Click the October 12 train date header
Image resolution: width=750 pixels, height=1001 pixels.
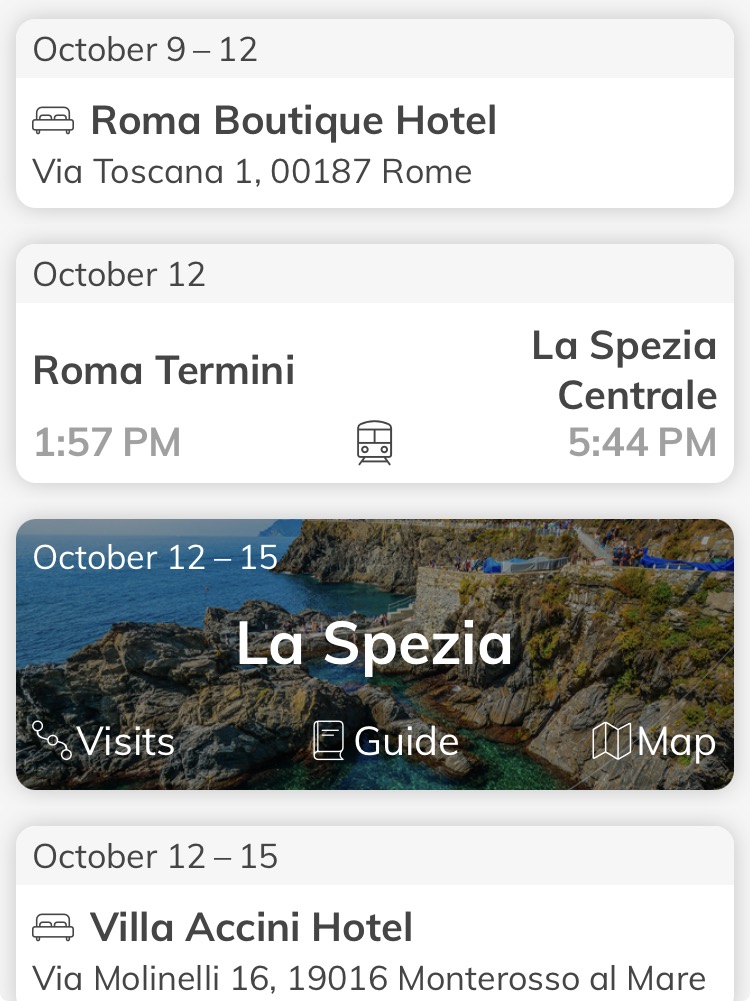click(x=119, y=274)
